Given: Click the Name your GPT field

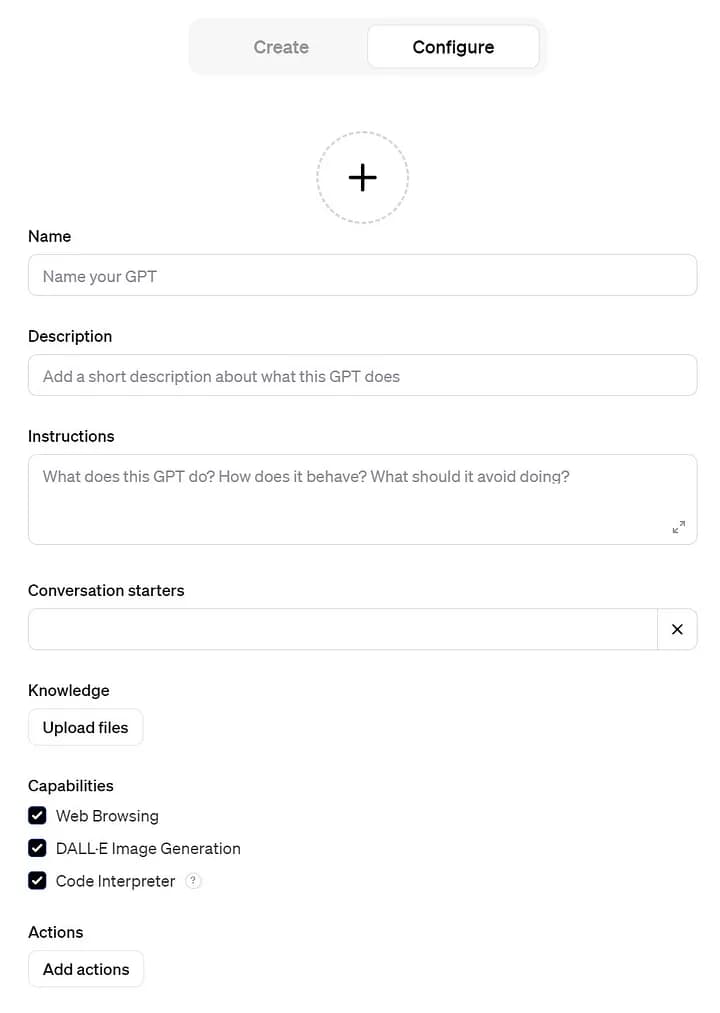Looking at the screenshot, I should coord(362,275).
